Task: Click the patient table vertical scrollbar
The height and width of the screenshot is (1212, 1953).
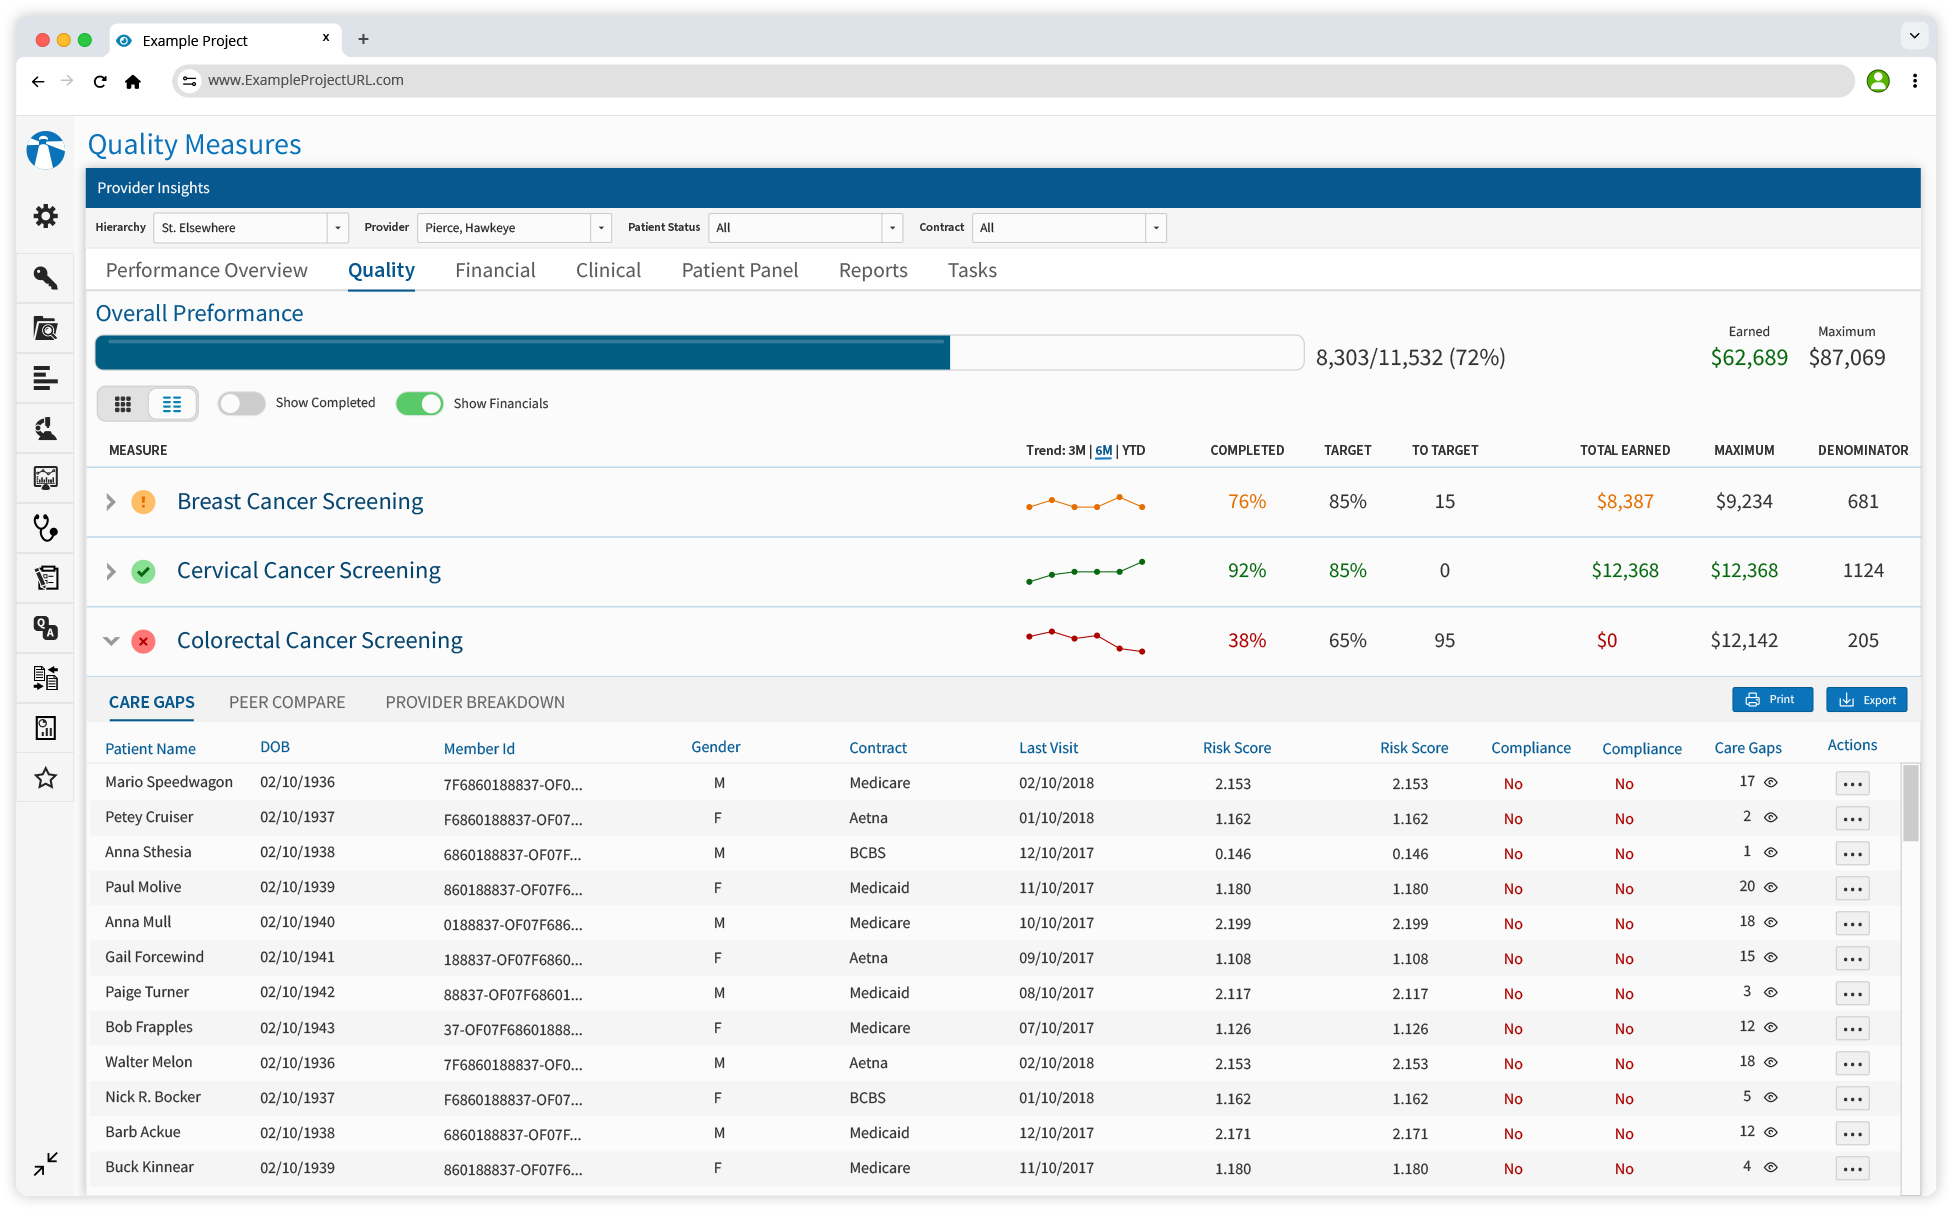Action: (1910, 805)
